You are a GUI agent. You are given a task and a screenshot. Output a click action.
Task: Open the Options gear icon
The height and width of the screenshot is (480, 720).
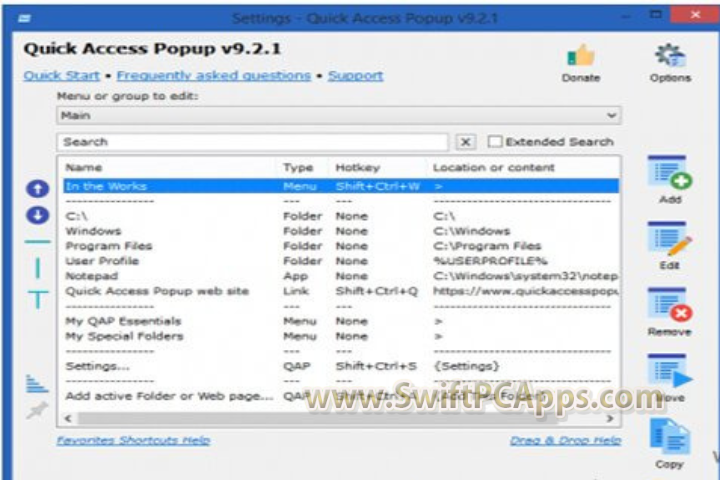(670, 56)
